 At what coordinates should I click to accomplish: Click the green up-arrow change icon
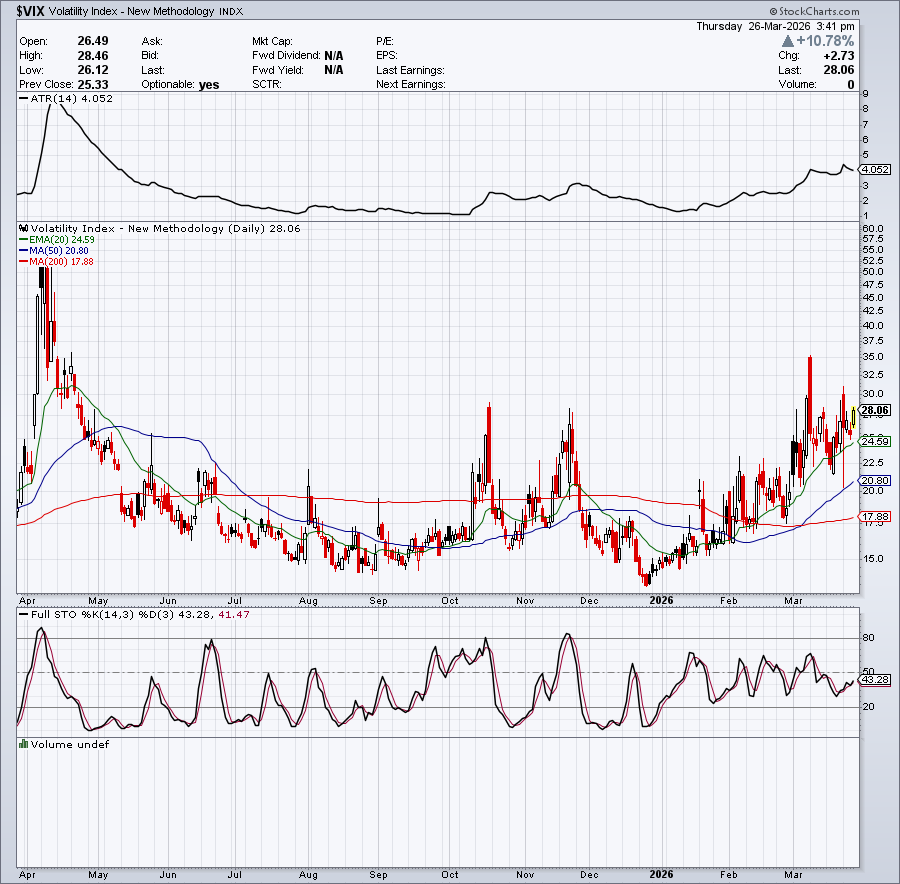788,41
